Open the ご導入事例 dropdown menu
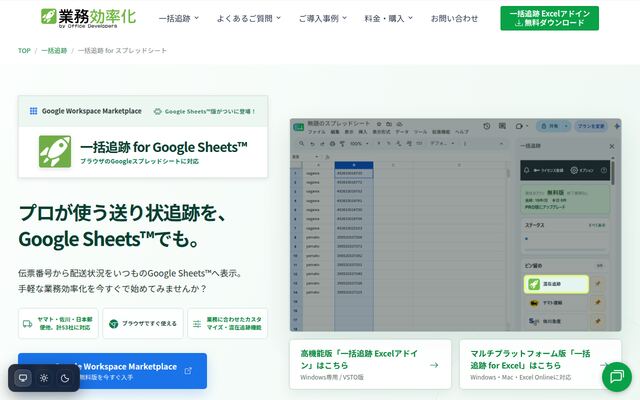Image resolution: width=640 pixels, height=400 pixels. click(322, 18)
